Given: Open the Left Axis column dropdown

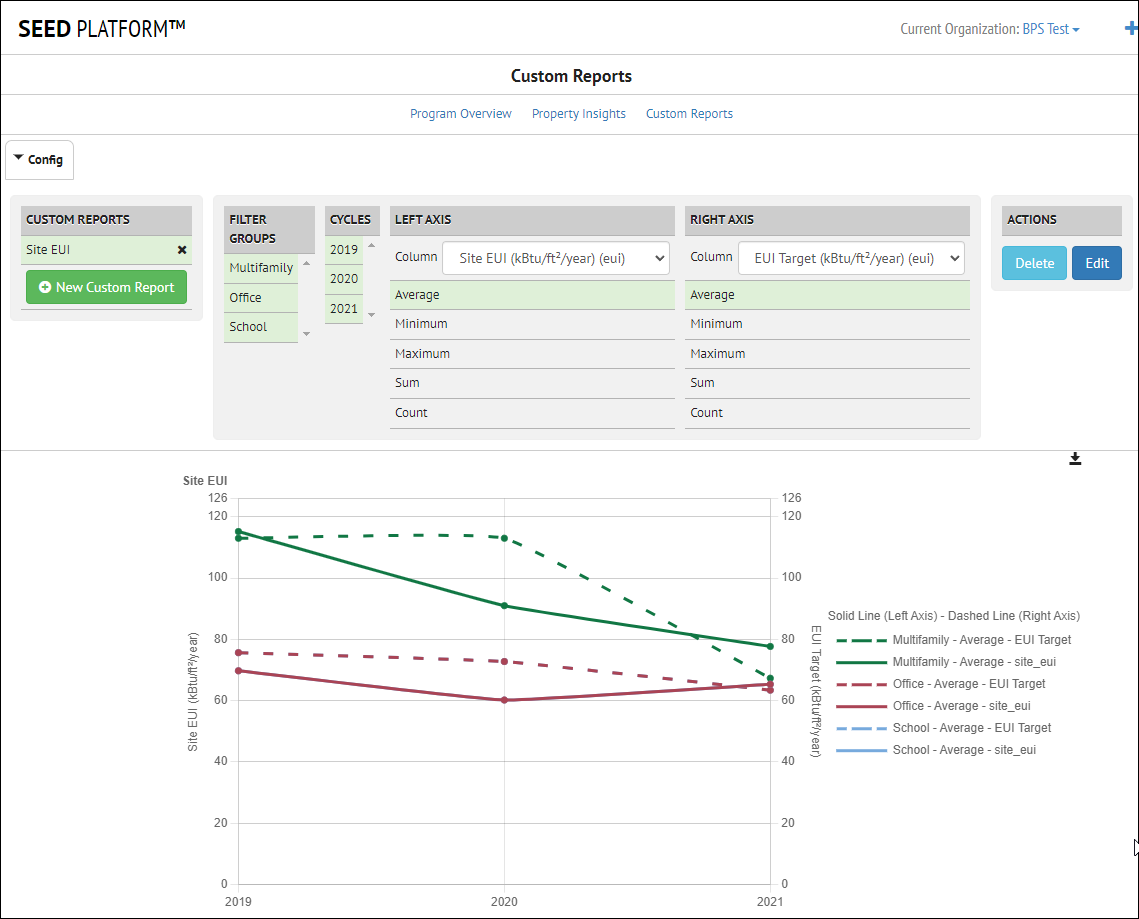Looking at the screenshot, I should [x=555, y=257].
